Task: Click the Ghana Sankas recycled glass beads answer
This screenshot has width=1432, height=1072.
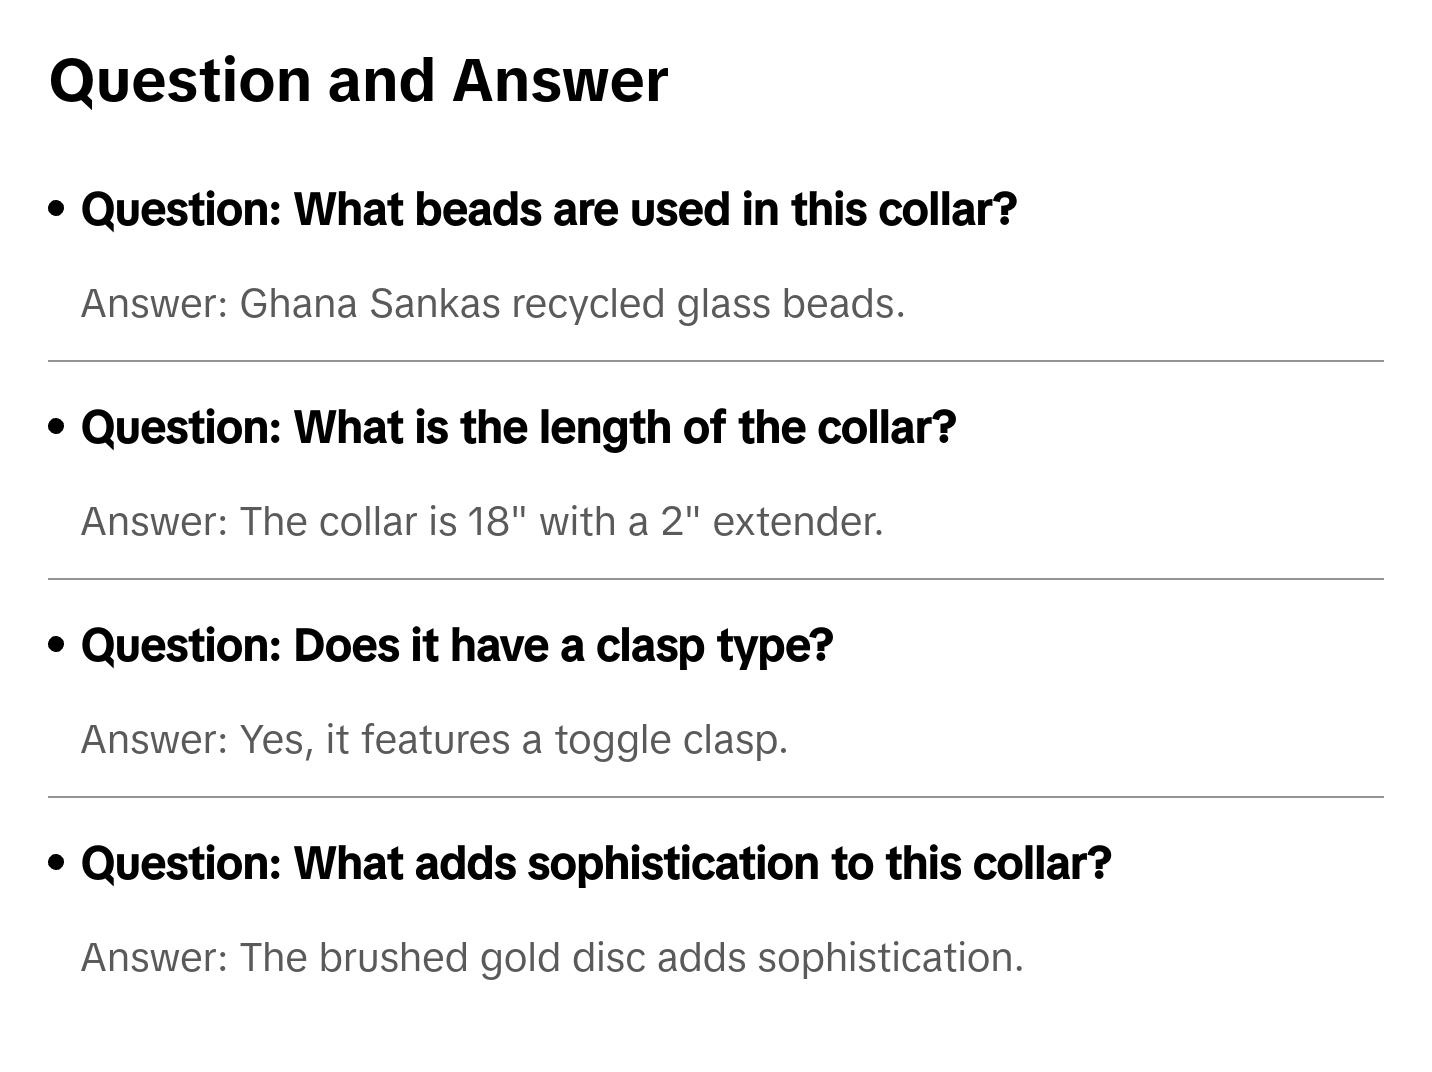Action: pos(492,304)
